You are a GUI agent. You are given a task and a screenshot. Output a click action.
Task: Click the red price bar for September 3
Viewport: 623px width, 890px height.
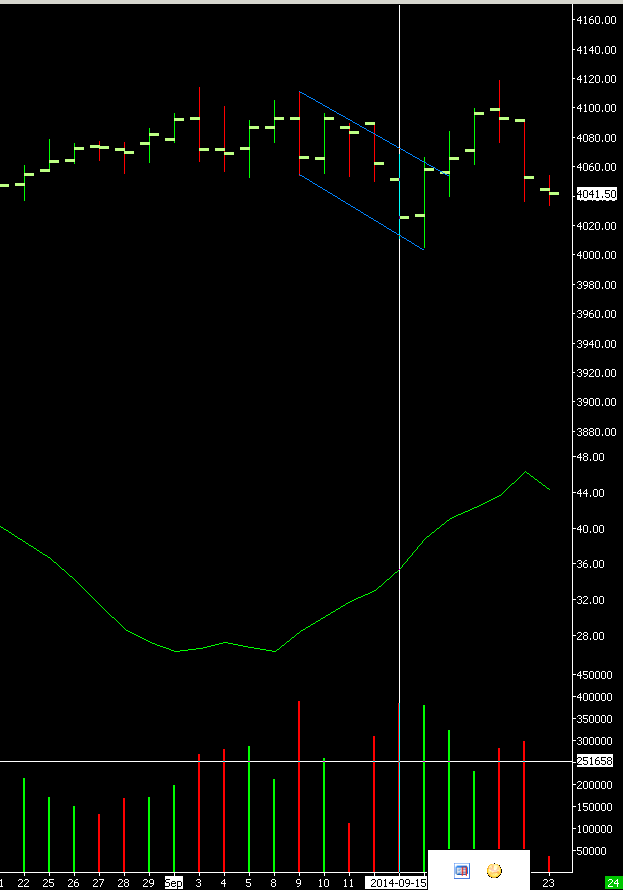click(x=199, y=125)
